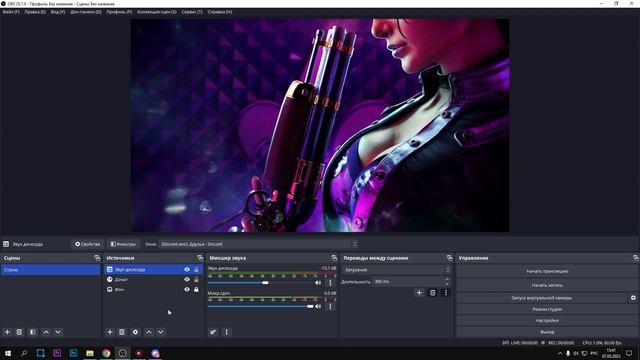
Task: Click the Длительность 300 ms field
Action: (x=408, y=282)
